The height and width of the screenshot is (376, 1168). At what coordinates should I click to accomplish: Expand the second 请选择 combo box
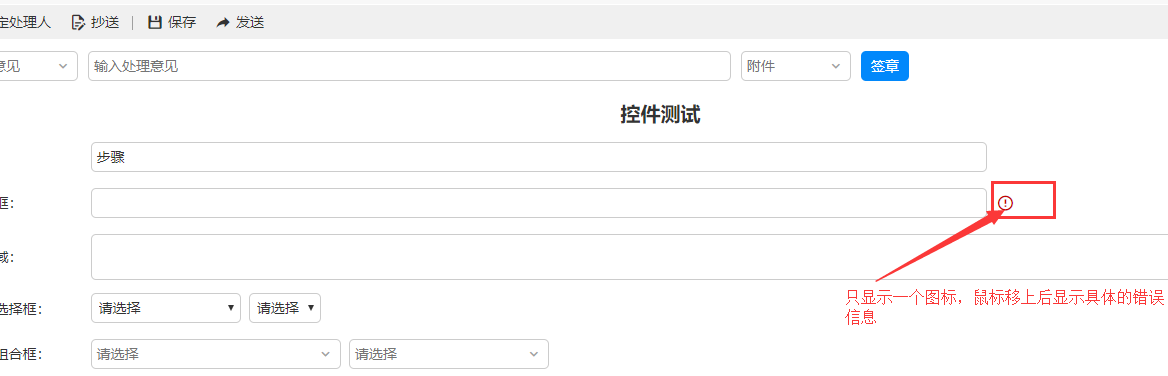point(449,354)
